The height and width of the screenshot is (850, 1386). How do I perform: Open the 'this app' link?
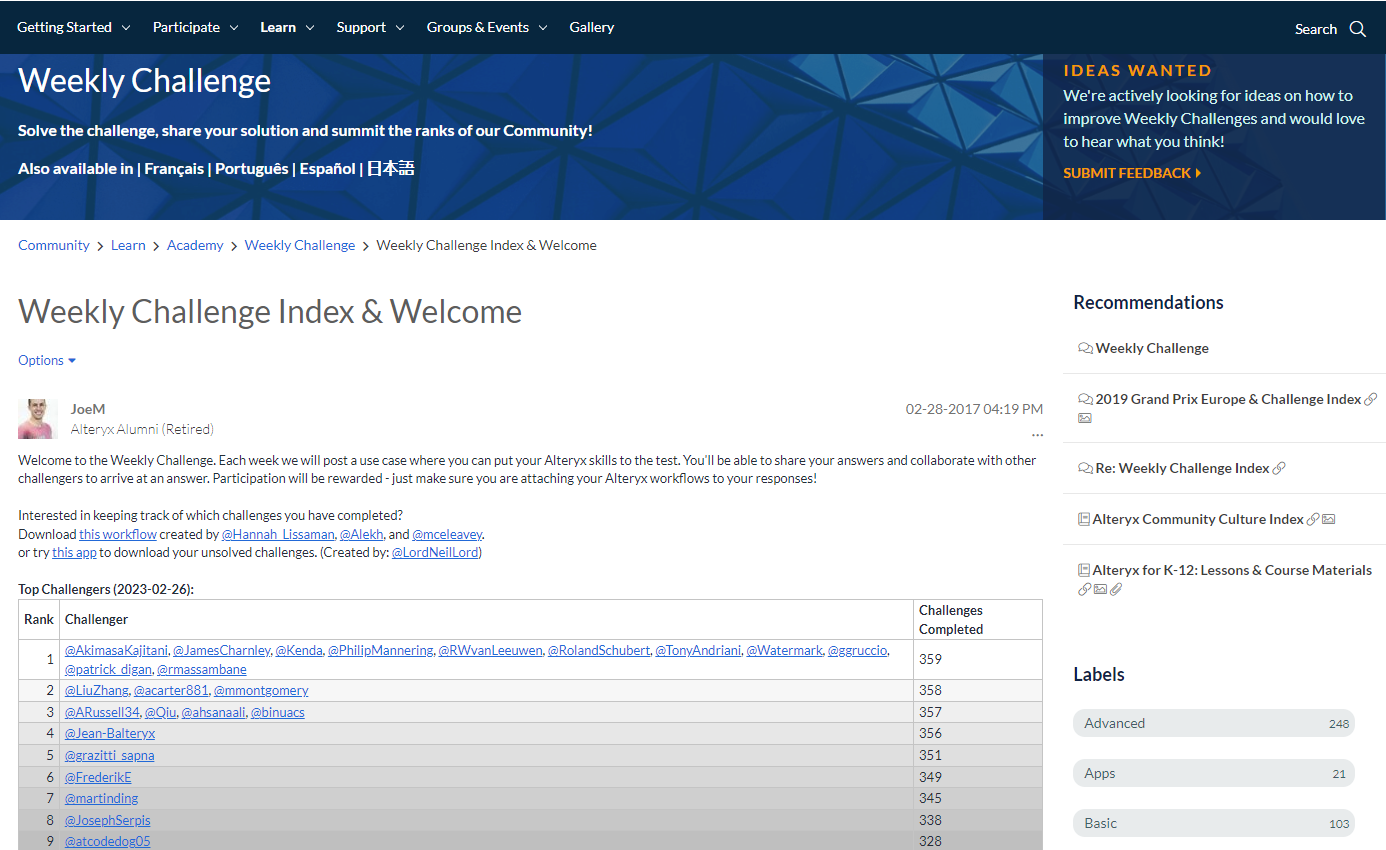74,552
